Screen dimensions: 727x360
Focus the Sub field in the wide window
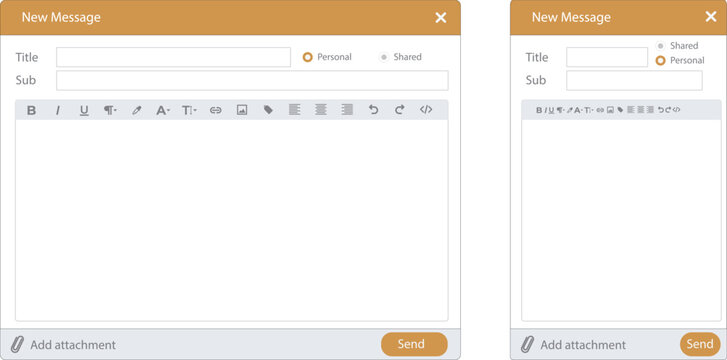coord(252,80)
